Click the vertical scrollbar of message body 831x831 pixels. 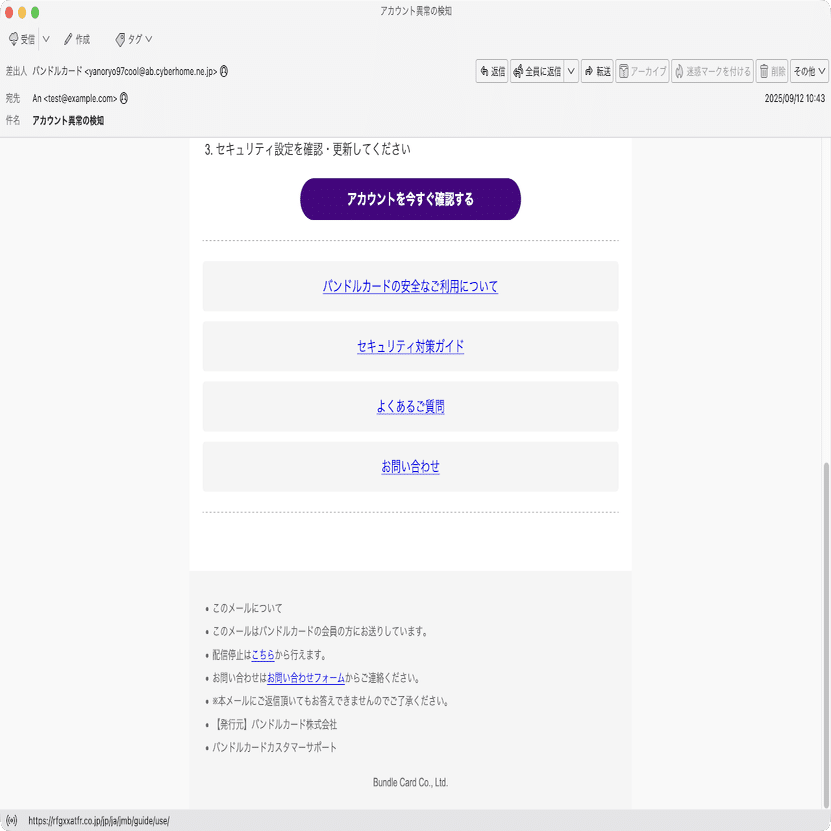click(x=826, y=636)
